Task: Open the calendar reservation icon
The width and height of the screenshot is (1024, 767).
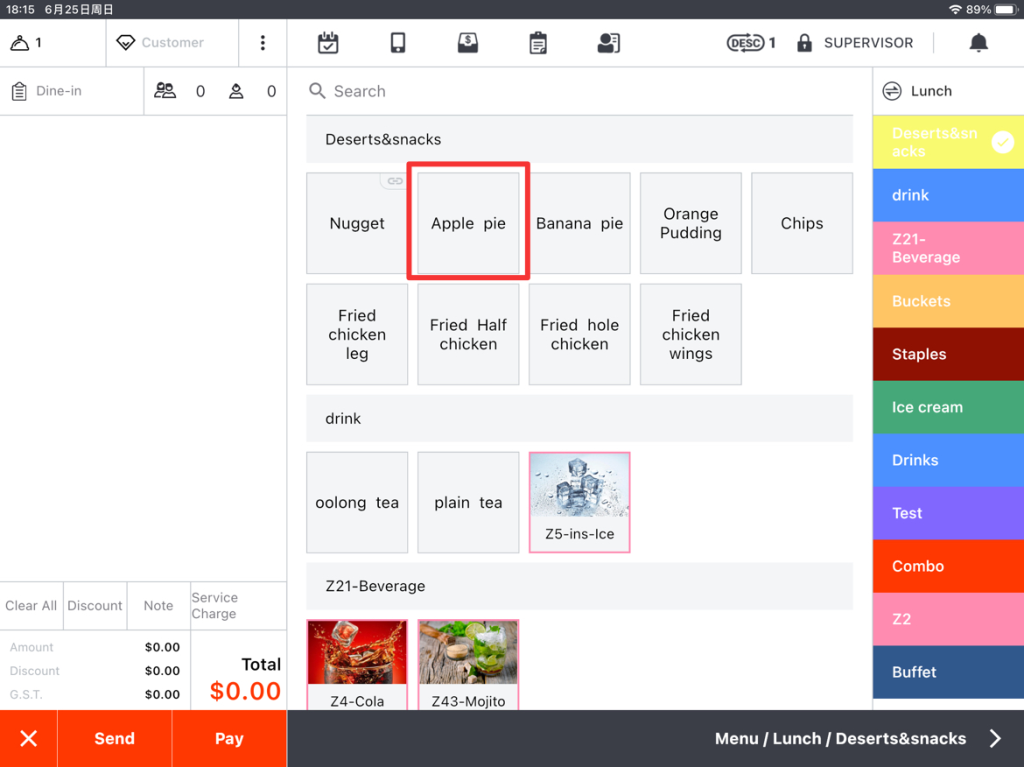Action: [x=328, y=43]
